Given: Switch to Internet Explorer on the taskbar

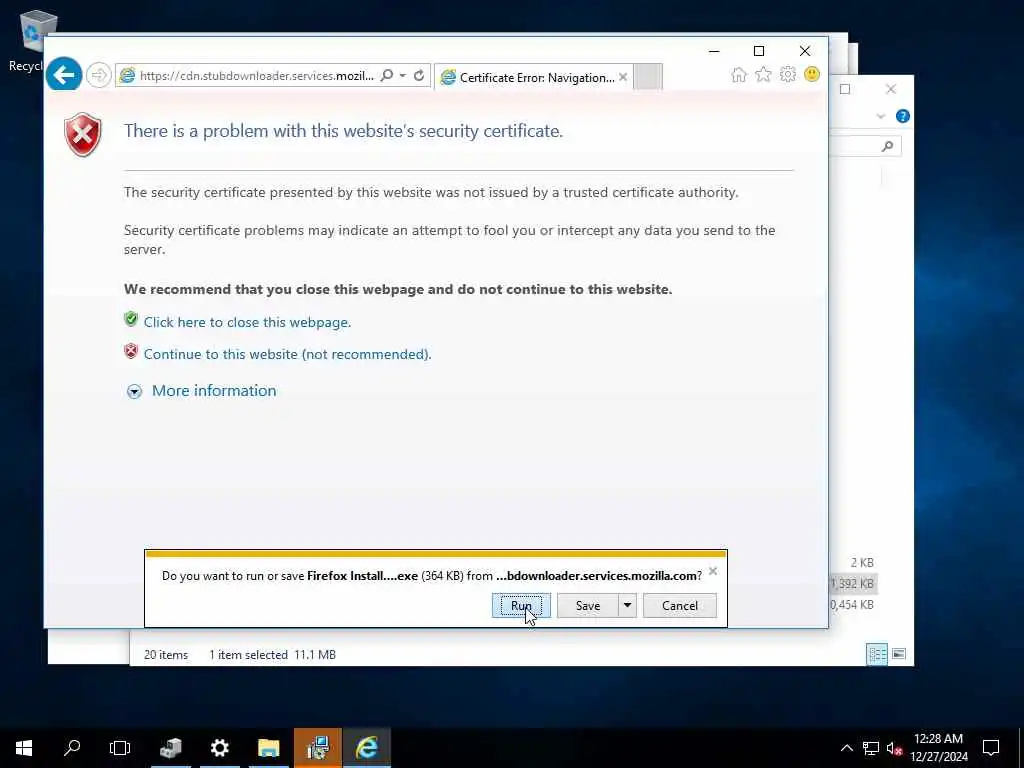Looking at the screenshot, I should pos(367,748).
